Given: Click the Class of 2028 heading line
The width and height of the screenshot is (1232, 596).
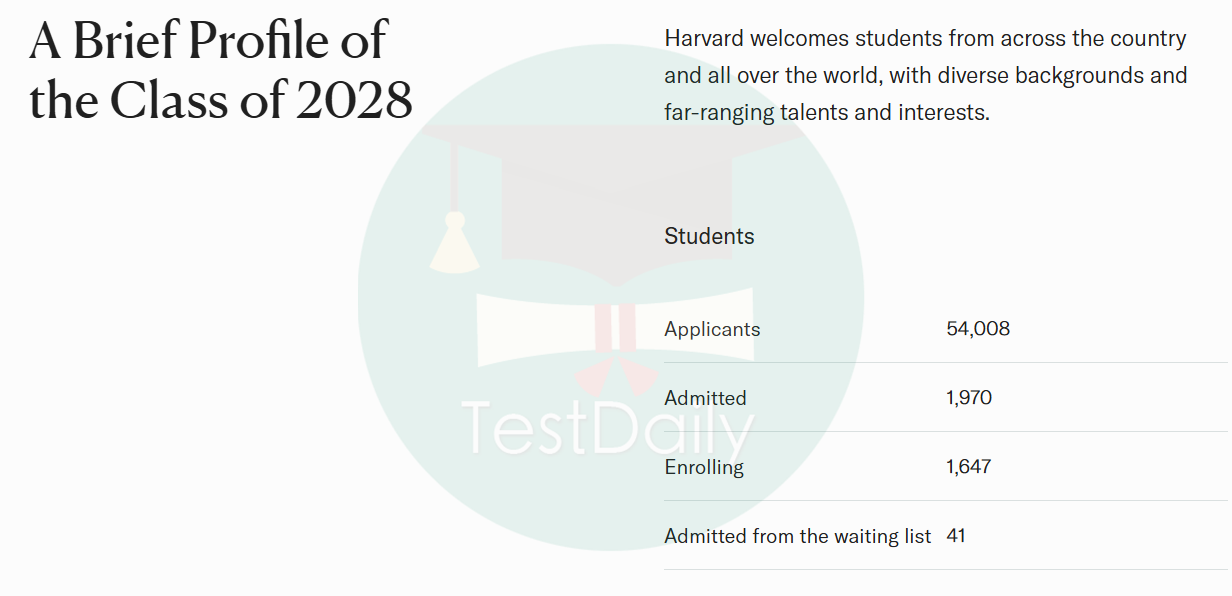Looking at the screenshot, I should click(221, 101).
